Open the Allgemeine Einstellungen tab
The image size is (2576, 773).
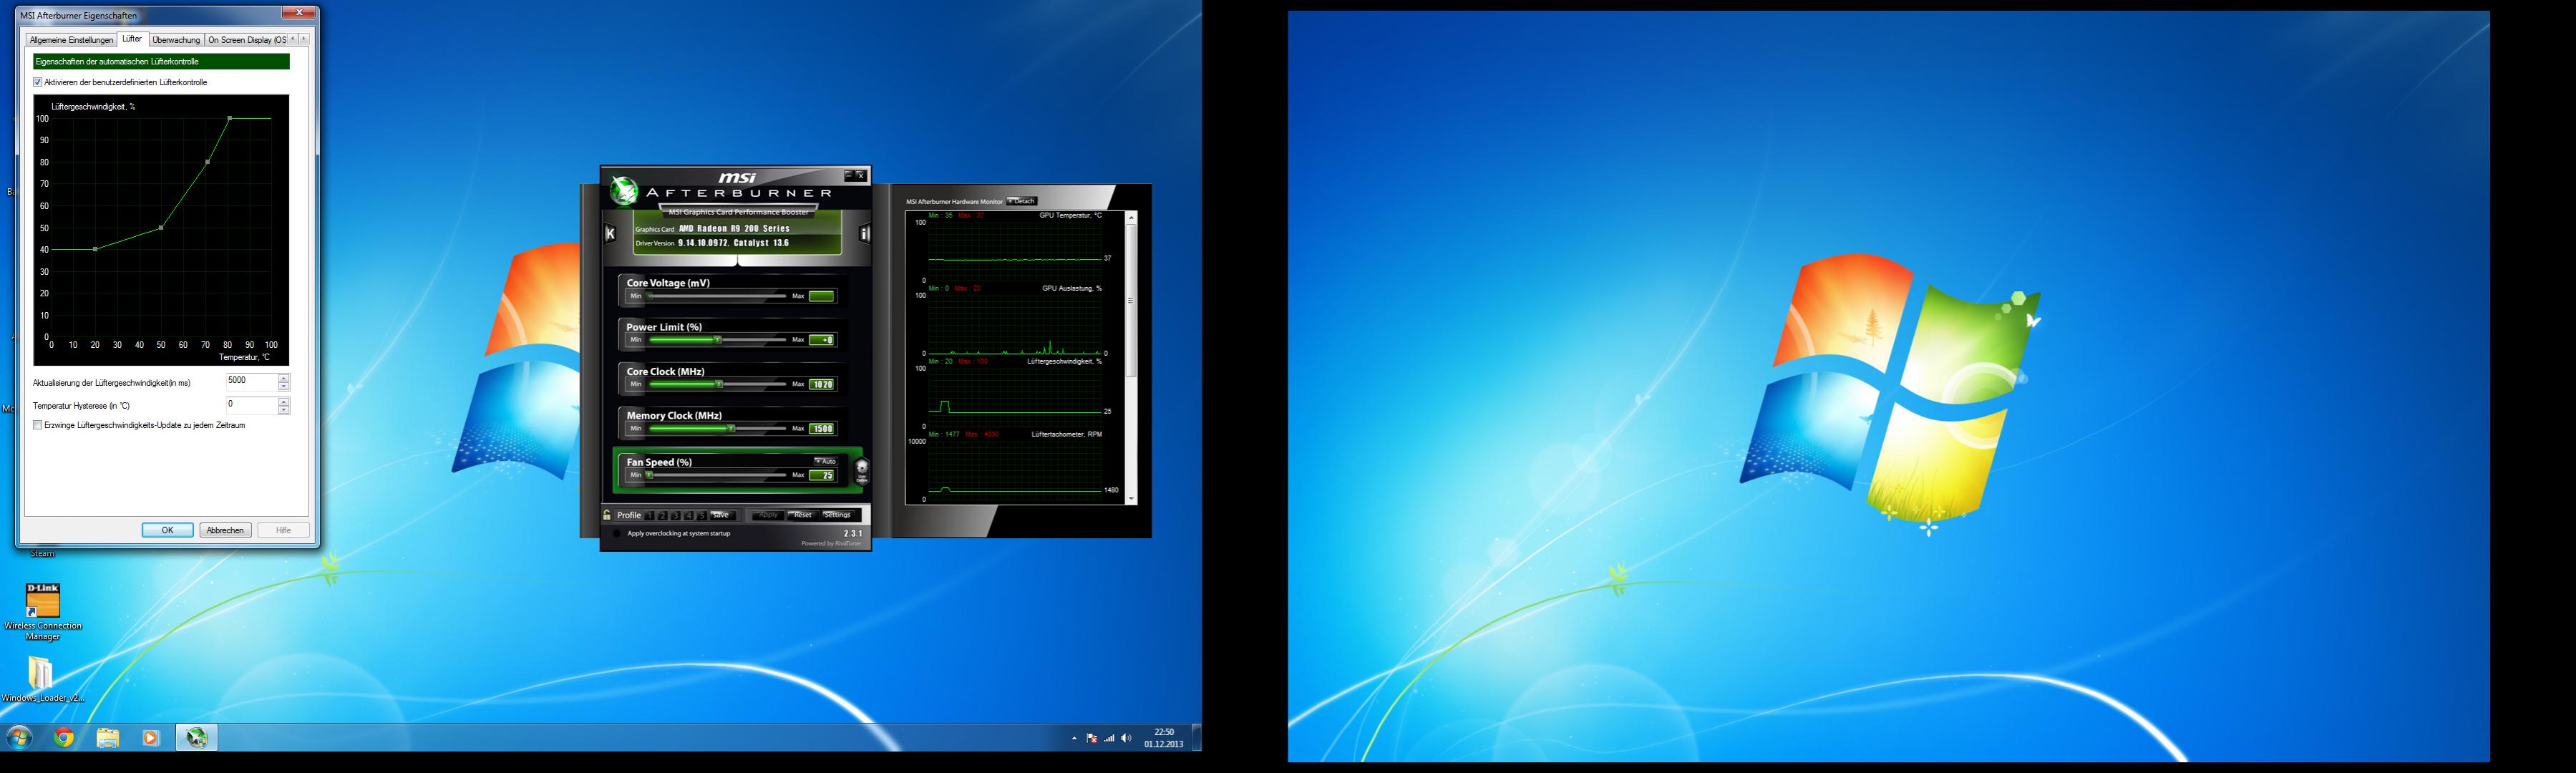[x=71, y=40]
